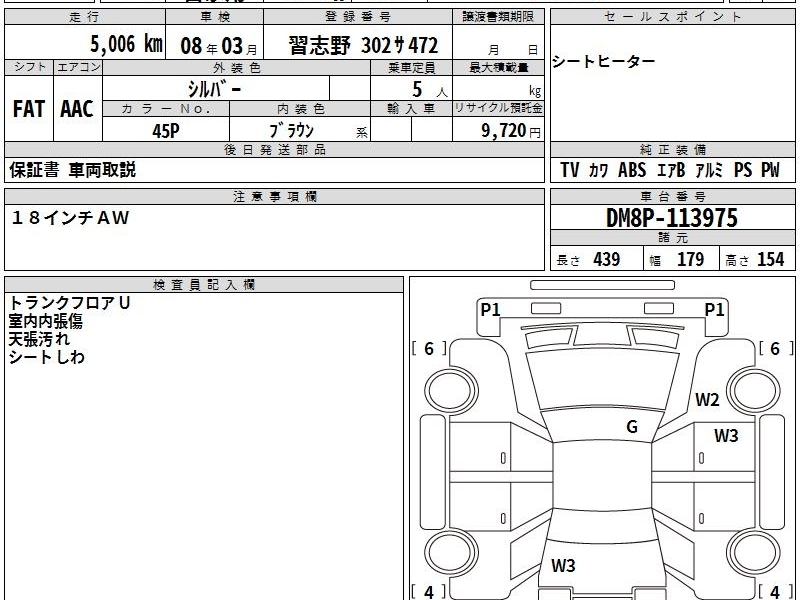Viewport: 800px width, 600px height.
Task: Click inspector note シートしわ
Action: pyautogui.click(x=46, y=357)
